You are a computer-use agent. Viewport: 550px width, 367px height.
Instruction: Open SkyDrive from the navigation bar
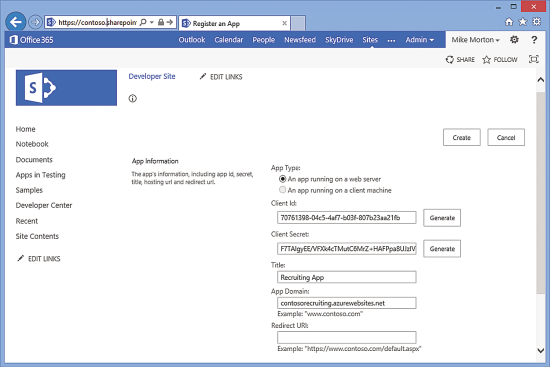[x=339, y=40]
